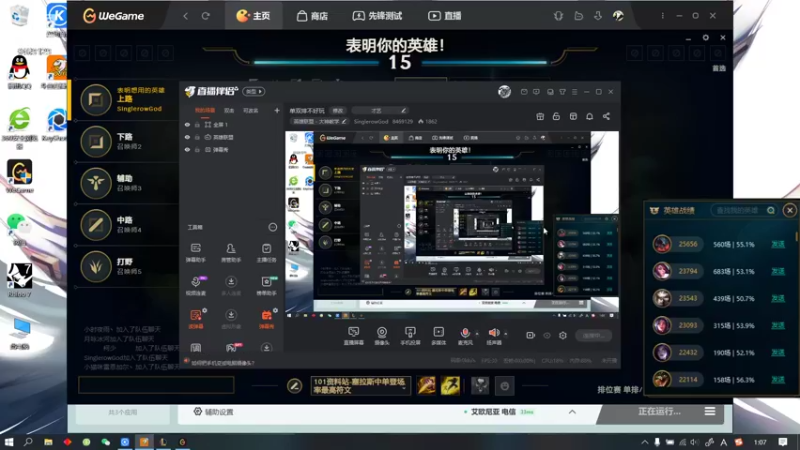Click 发送 link for 683场 row
The width and height of the screenshot is (800, 450).
[x=778, y=271]
